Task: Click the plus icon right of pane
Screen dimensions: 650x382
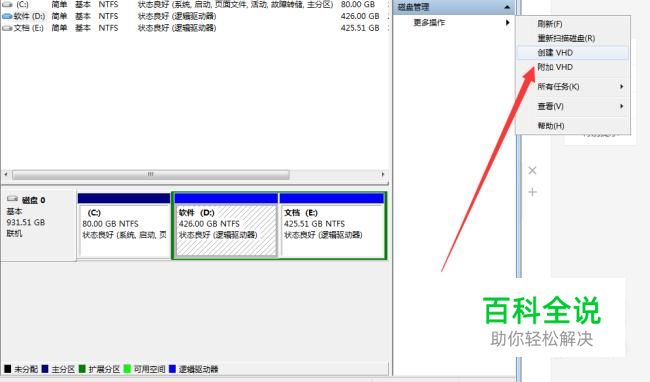Action: pos(532,192)
